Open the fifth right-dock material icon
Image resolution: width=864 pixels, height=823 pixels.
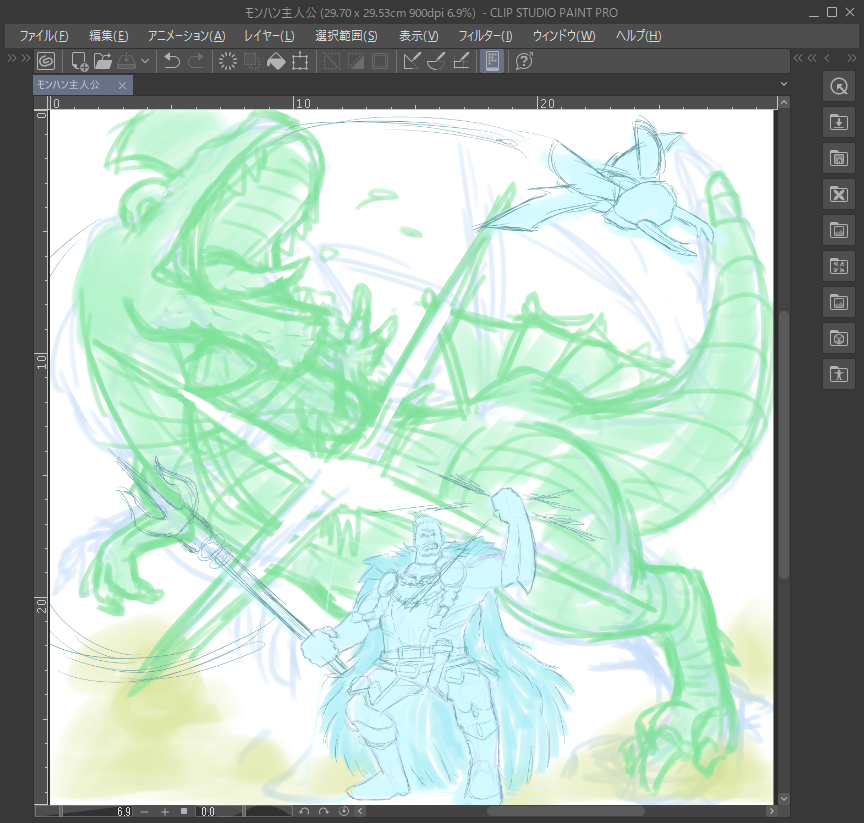click(x=839, y=230)
